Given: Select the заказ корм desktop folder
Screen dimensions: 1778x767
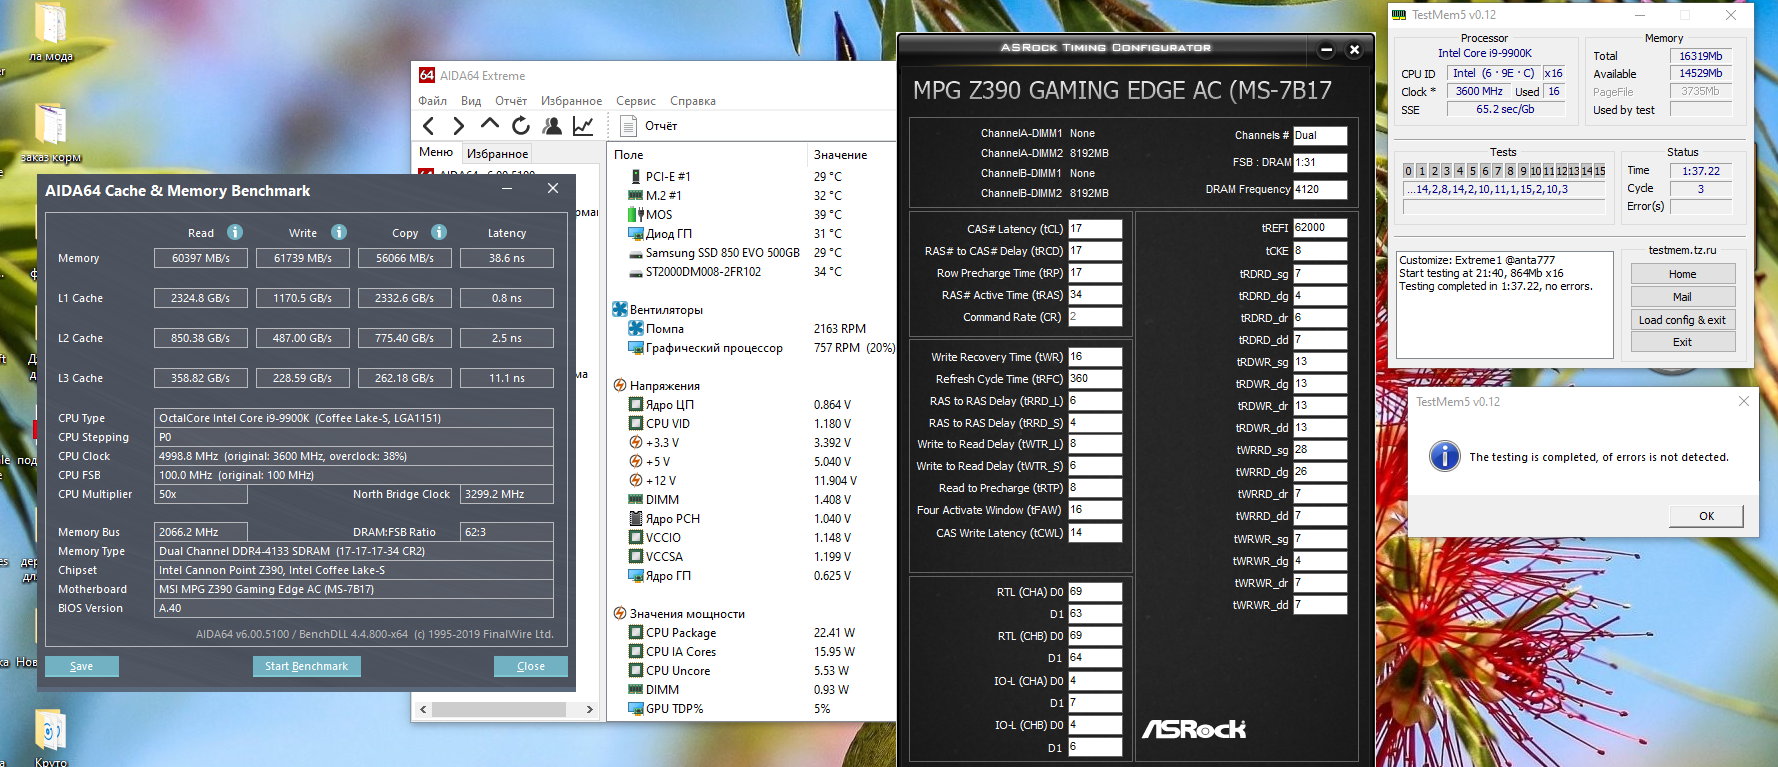Looking at the screenshot, I should coord(51,133).
